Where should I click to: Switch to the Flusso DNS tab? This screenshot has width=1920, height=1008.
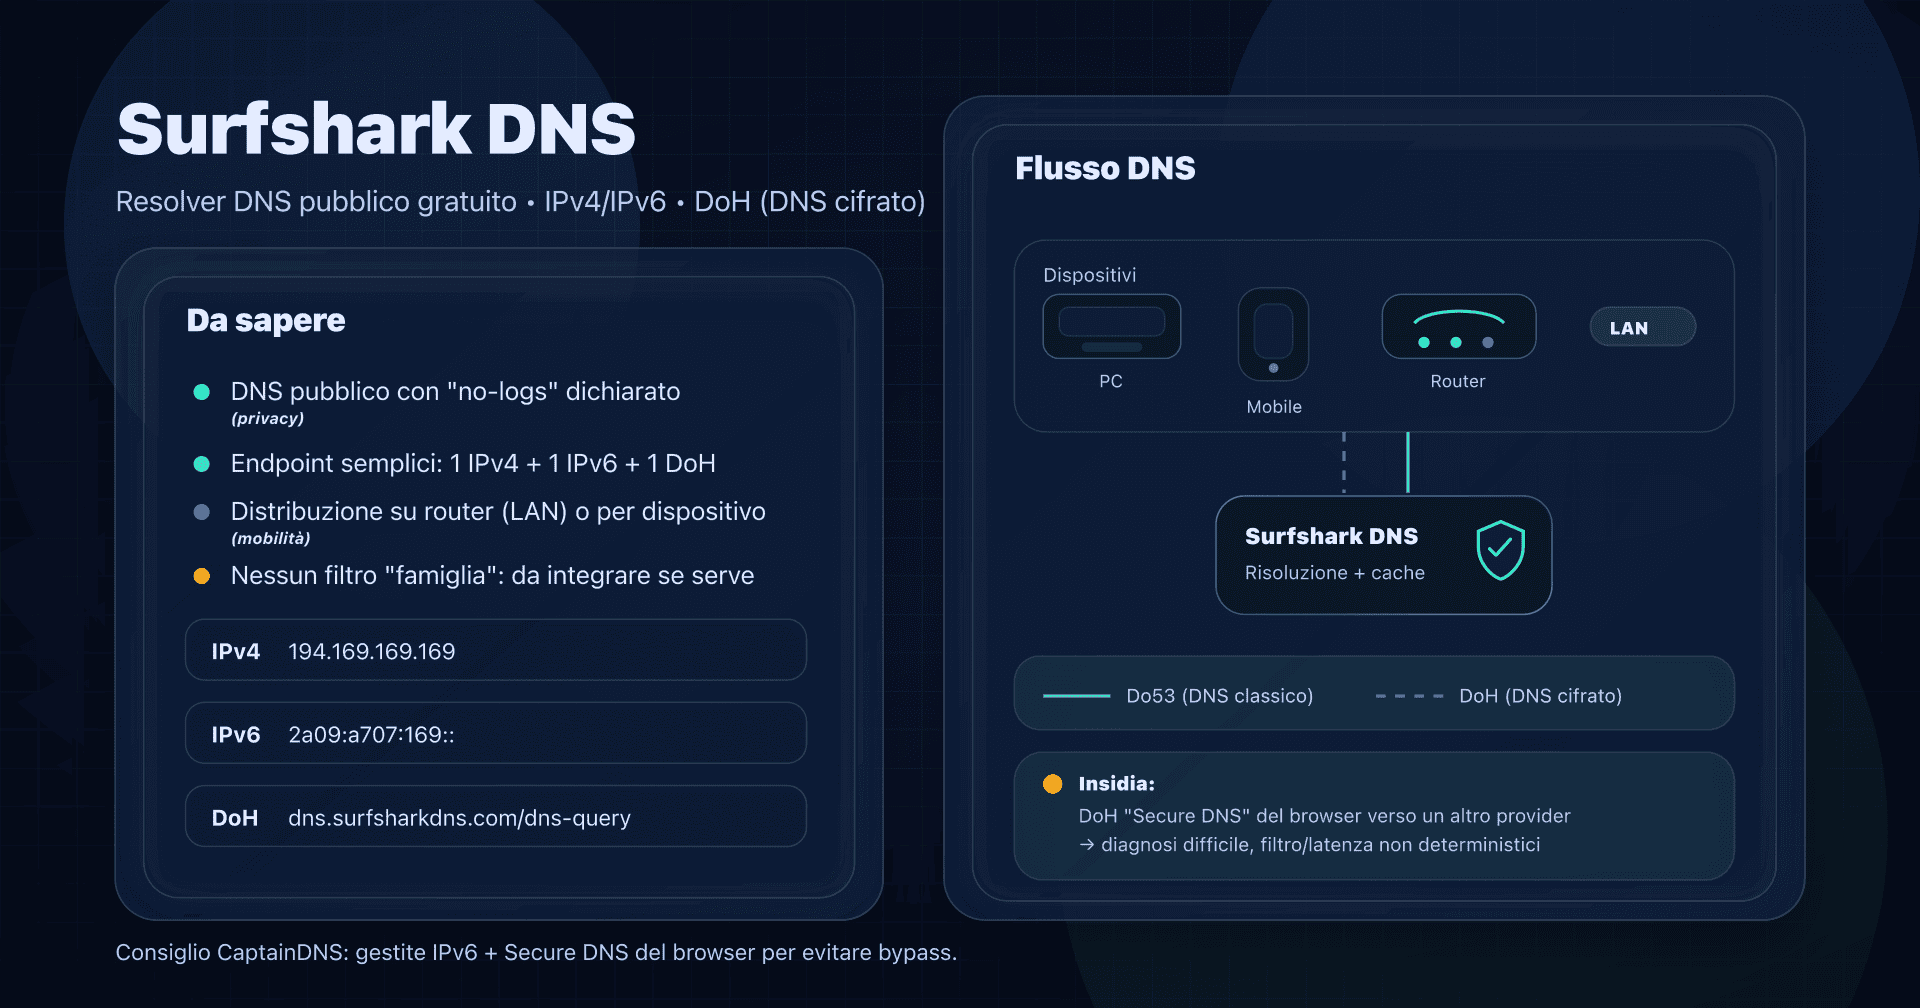[1105, 168]
